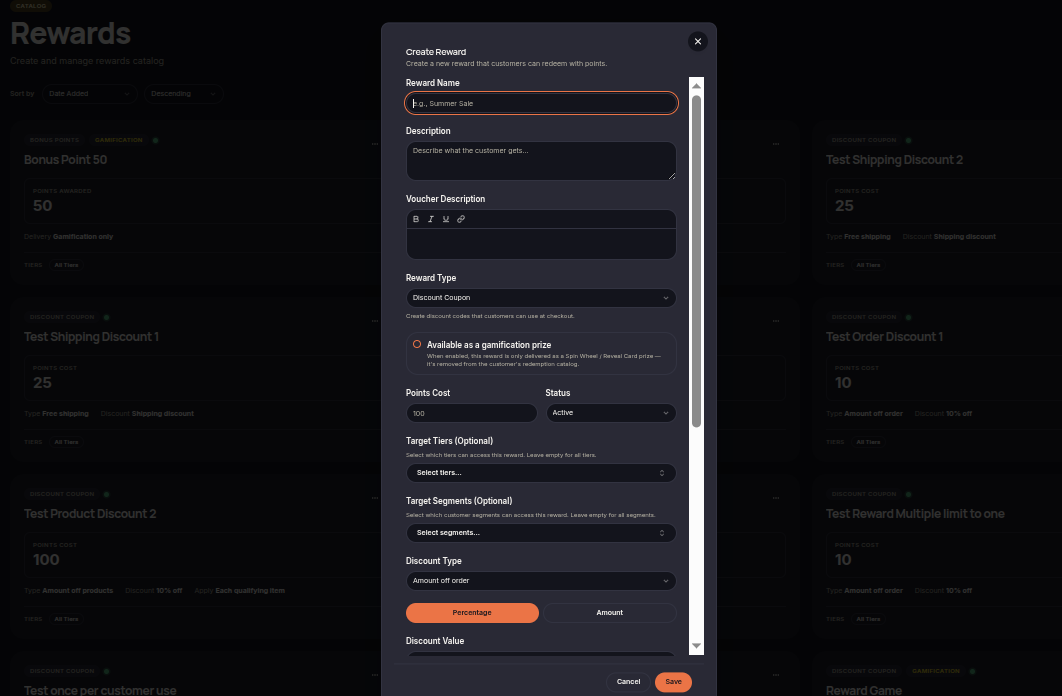Click the Bonus Point 50 card title

(66, 160)
